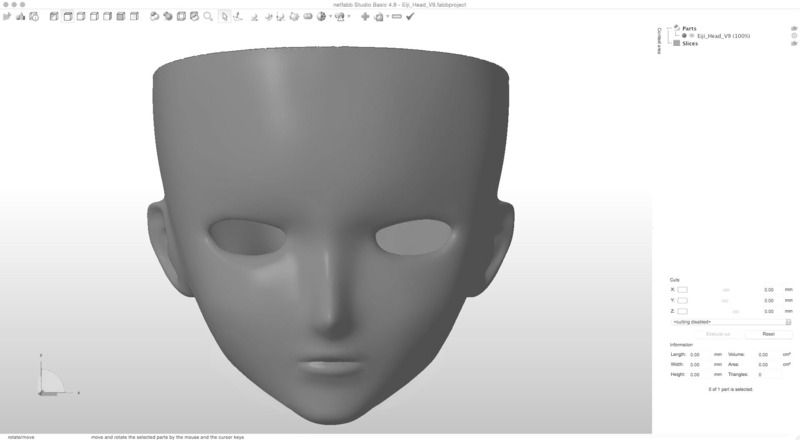Click the dark color dot beside Eiji_Head_V9
Screen dimensions: 800x440
684,36
